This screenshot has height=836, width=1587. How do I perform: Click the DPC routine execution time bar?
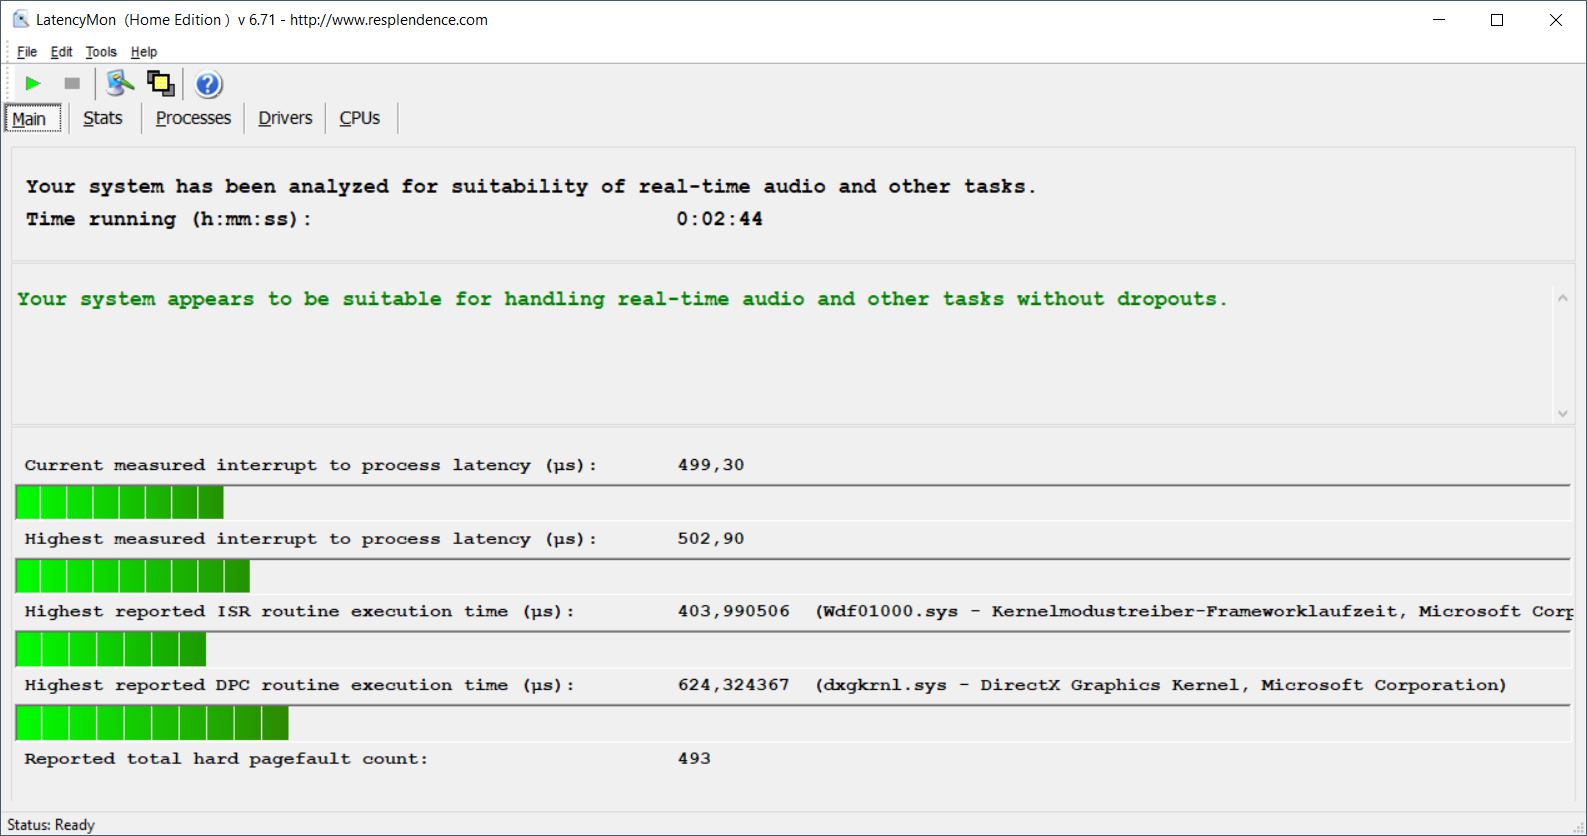click(152, 723)
